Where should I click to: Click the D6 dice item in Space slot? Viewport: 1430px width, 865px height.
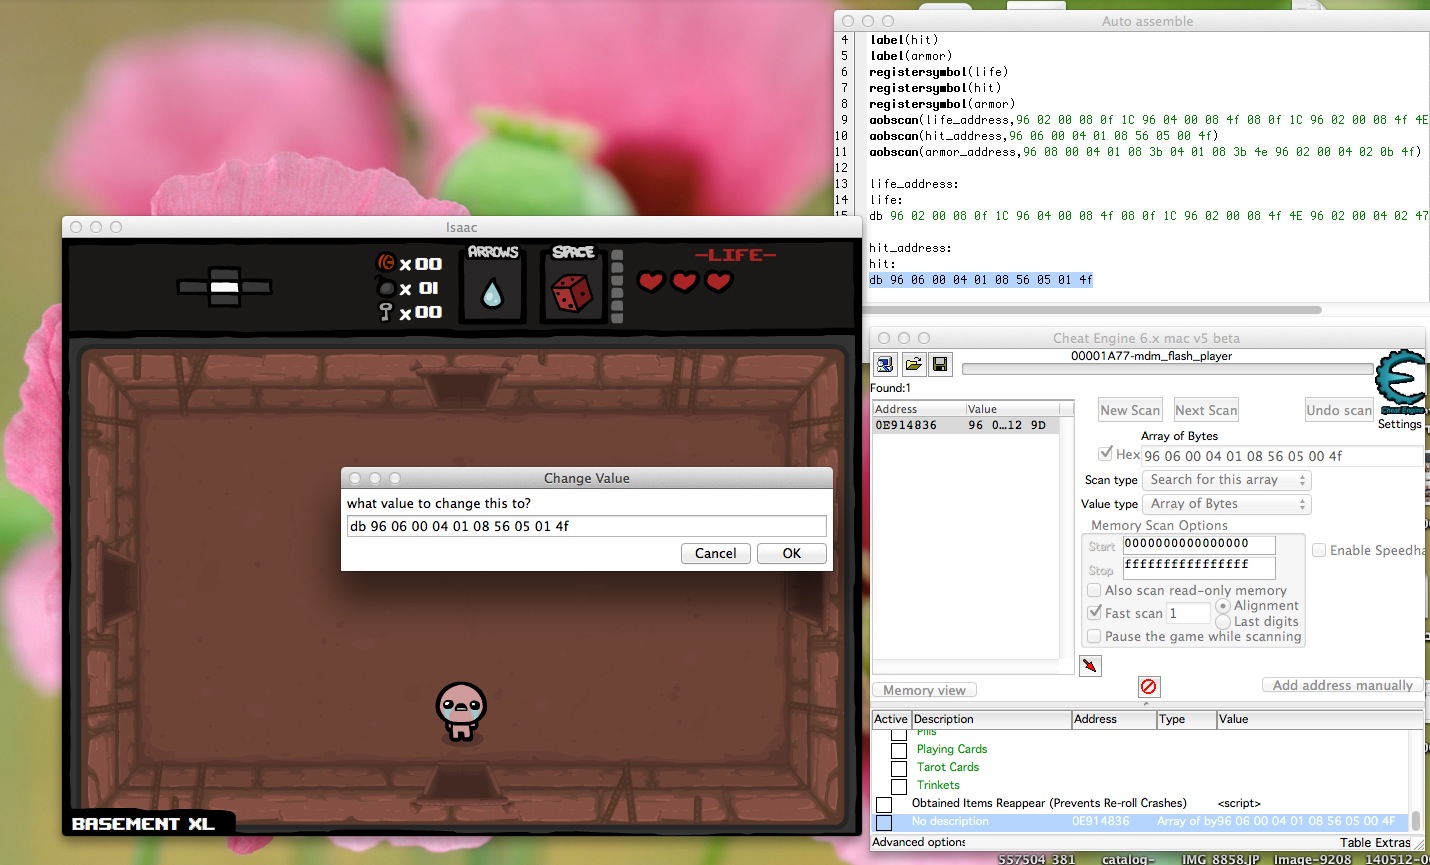[x=572, y=293]
